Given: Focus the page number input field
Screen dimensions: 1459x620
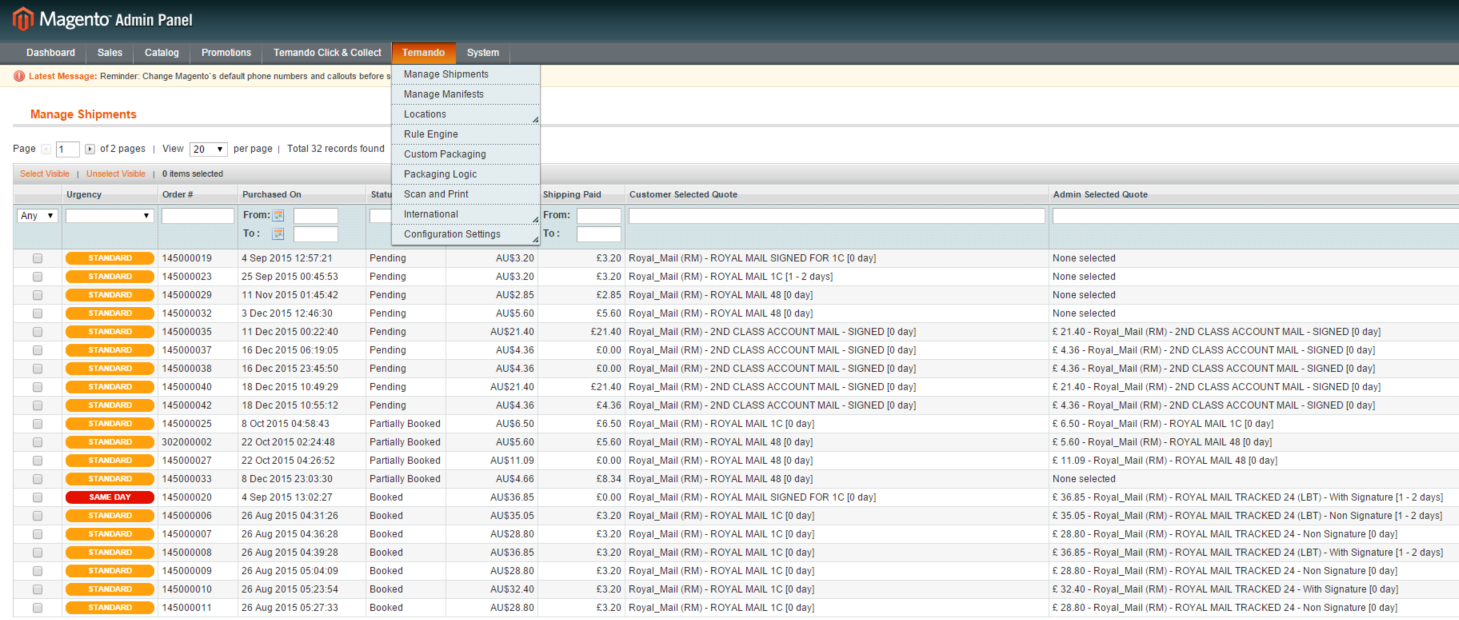Looking at the screenshot, I should pos(68,149).
